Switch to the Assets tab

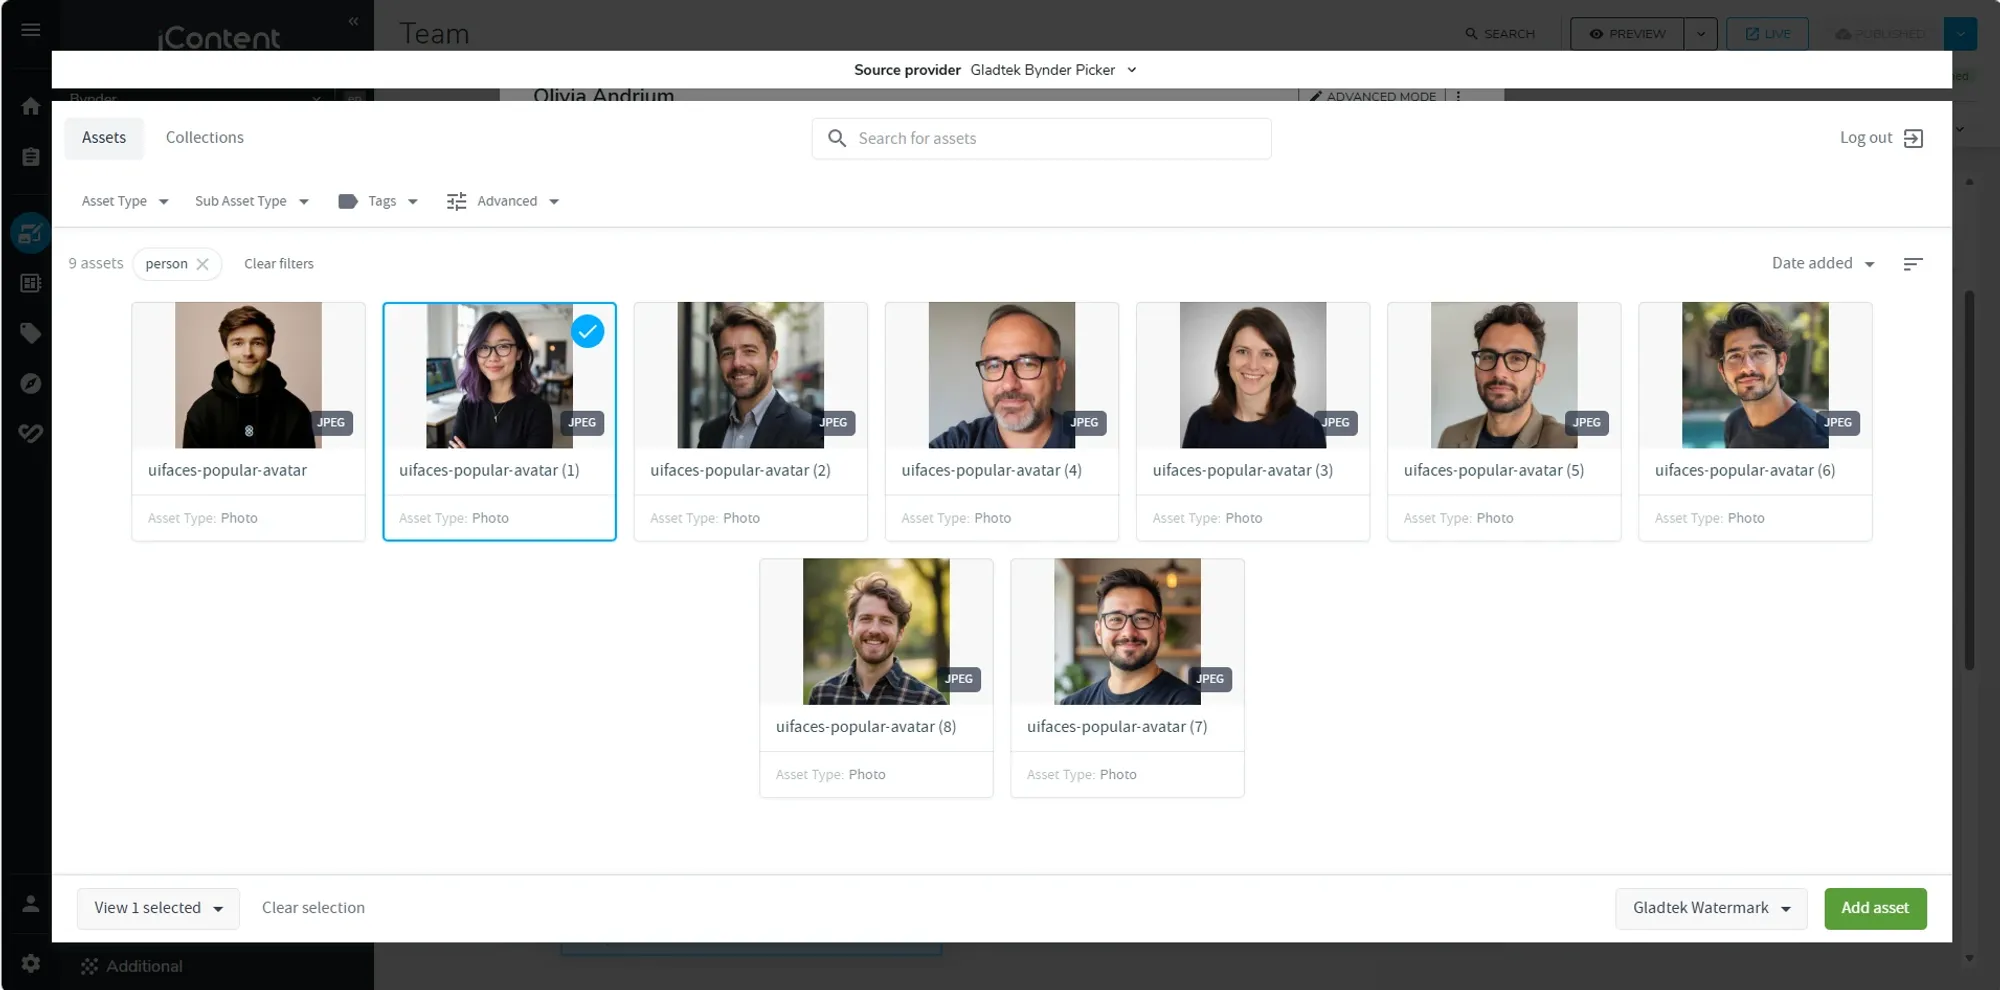coord(104,138)
